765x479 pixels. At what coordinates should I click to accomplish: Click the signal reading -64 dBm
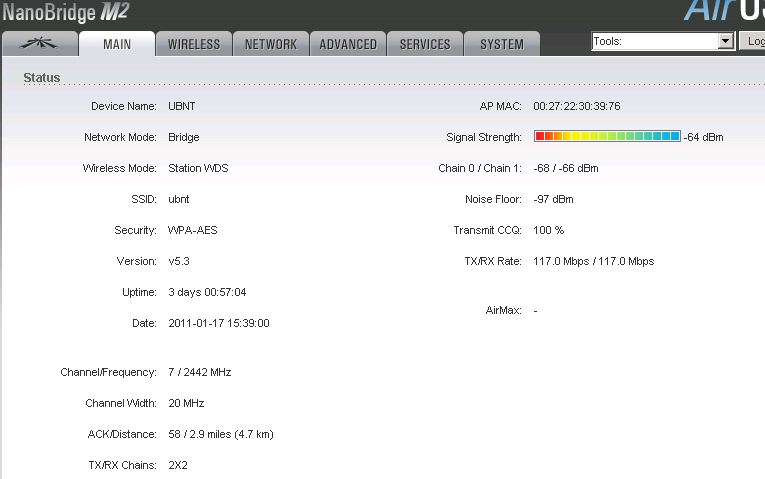pos(703,138)
